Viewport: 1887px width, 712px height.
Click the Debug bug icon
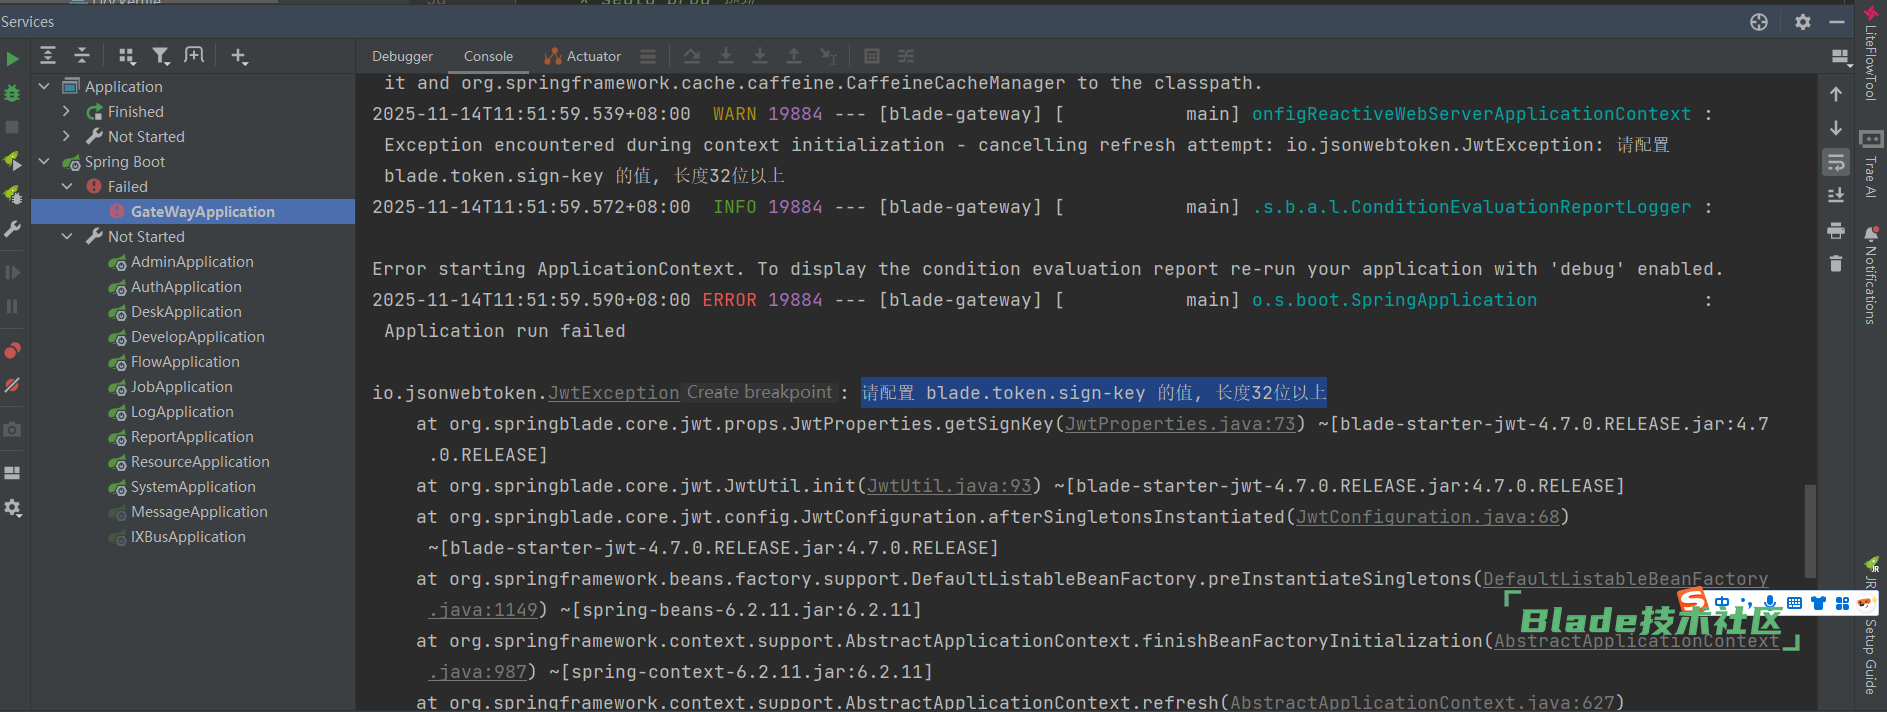[12, 93]
